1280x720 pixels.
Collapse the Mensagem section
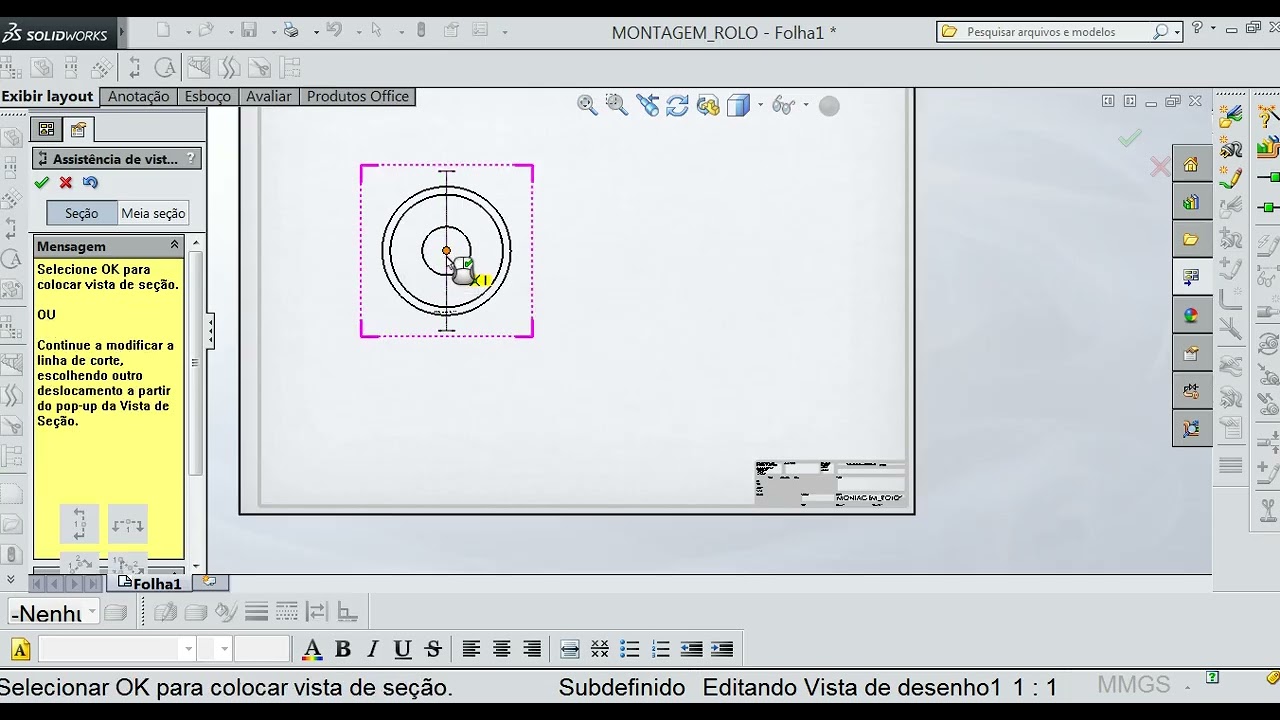coord(174,245)
